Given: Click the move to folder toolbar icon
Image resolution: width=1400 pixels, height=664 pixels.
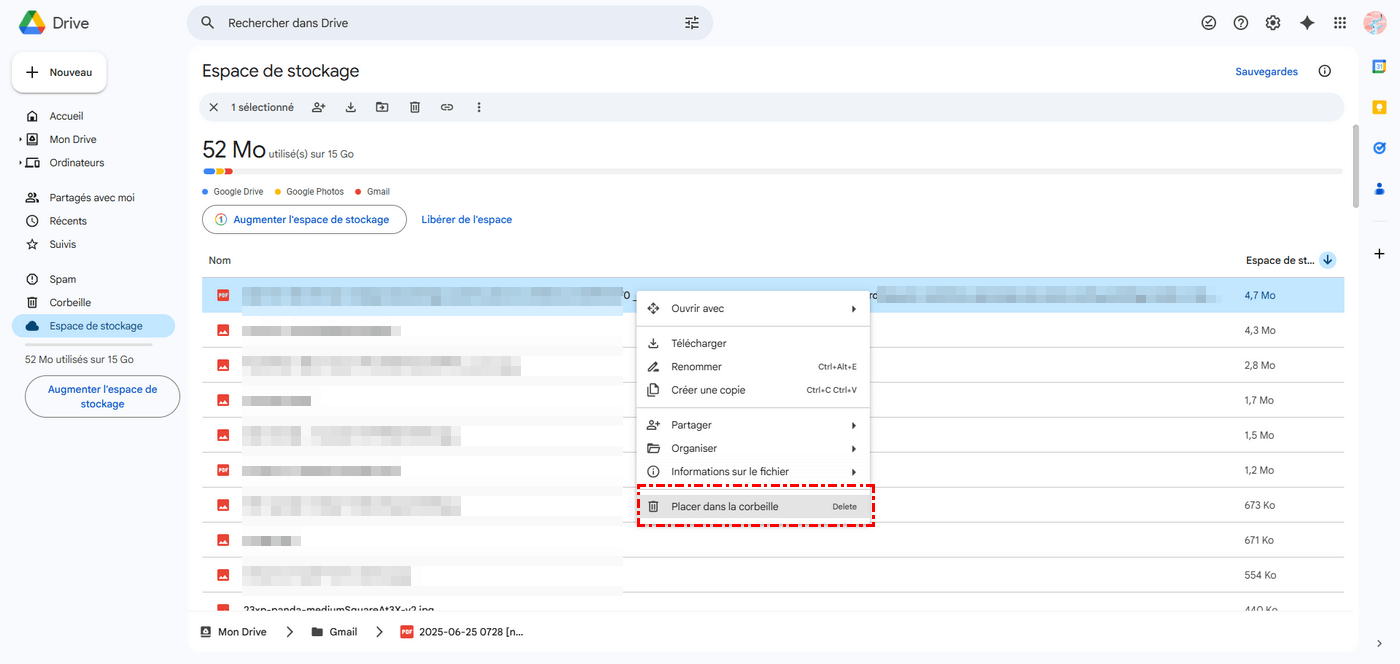Looking at the screenshot, I should point(382,107).
